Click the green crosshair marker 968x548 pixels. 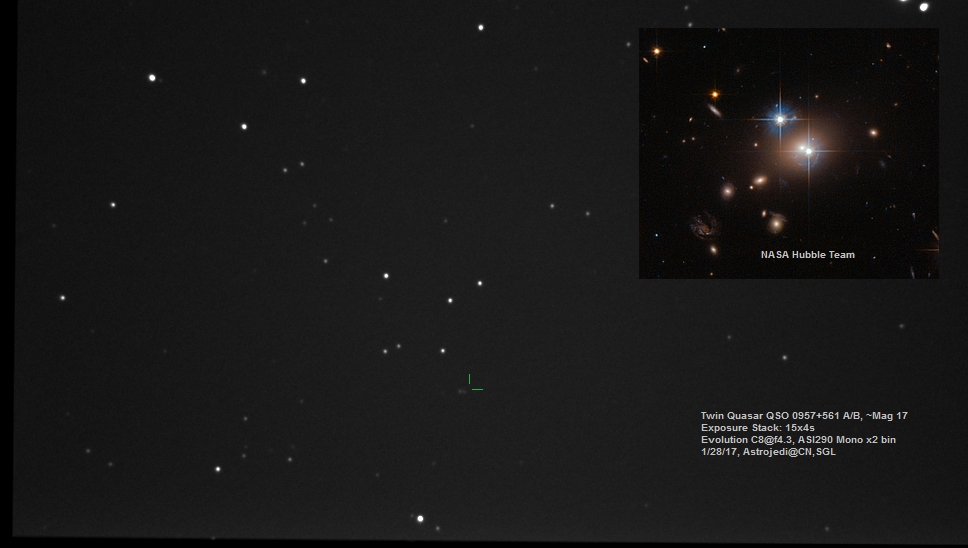point(473,384)
